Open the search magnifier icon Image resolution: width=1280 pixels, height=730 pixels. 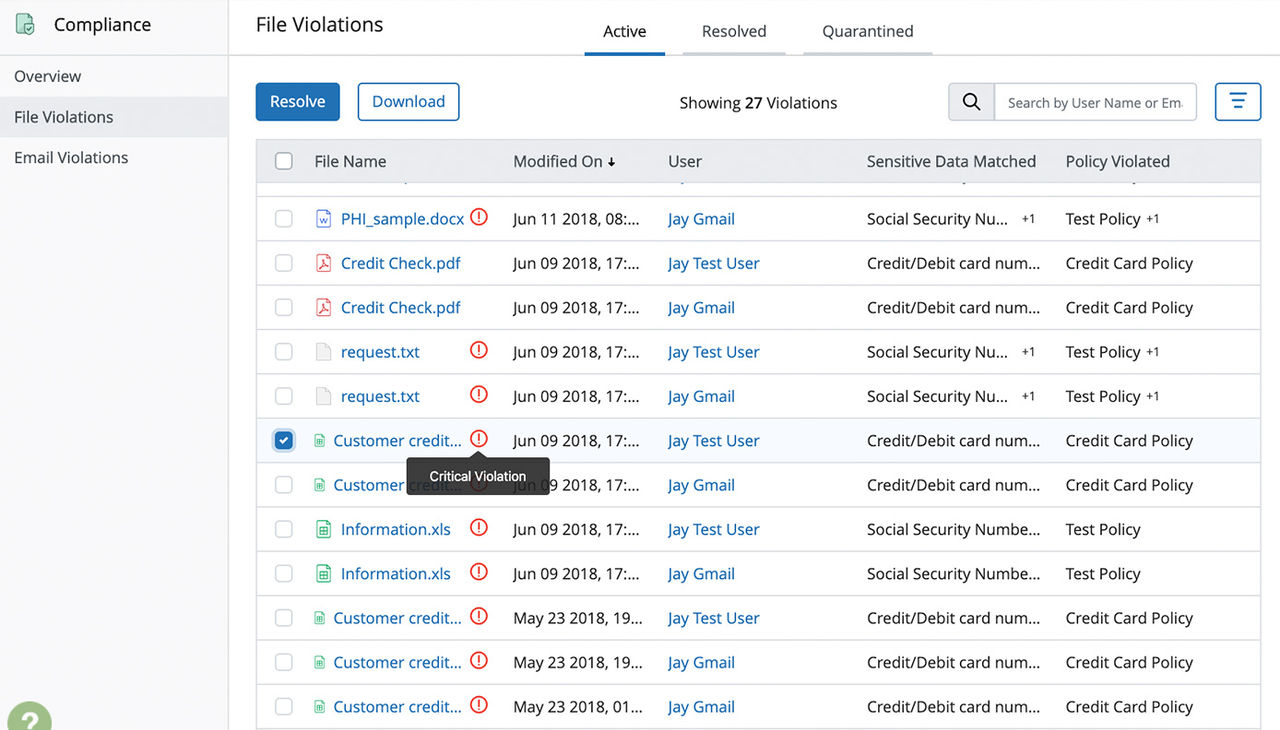(969, 101)
